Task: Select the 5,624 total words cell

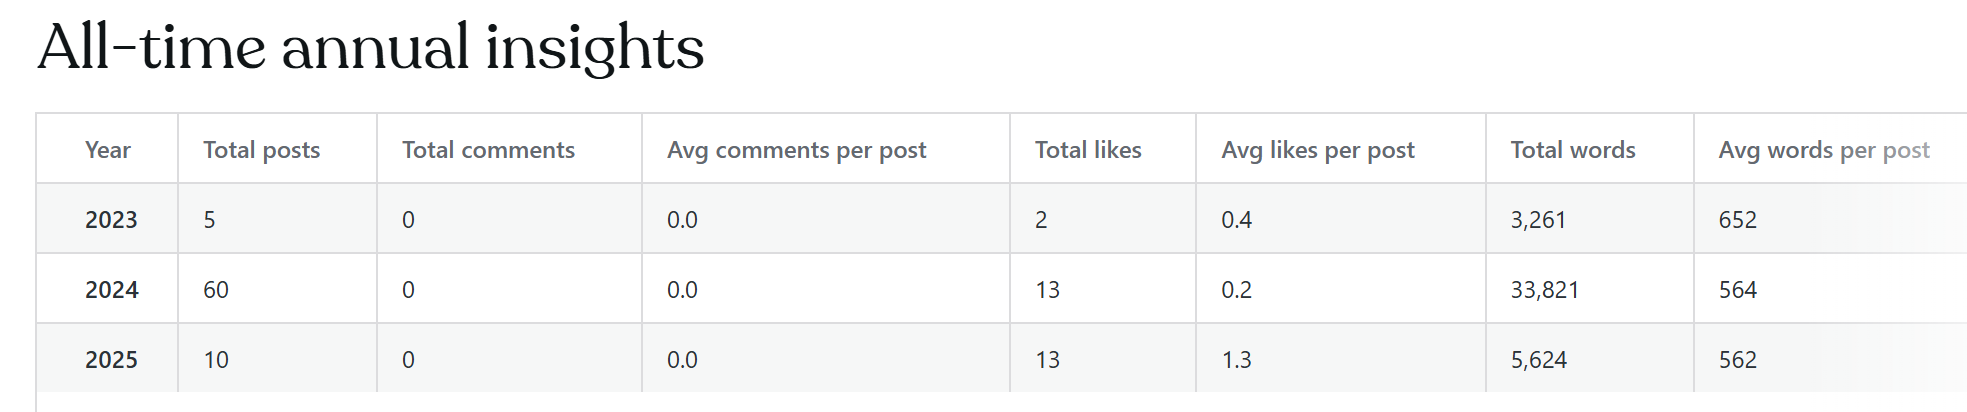Action: click(1538, 360)
